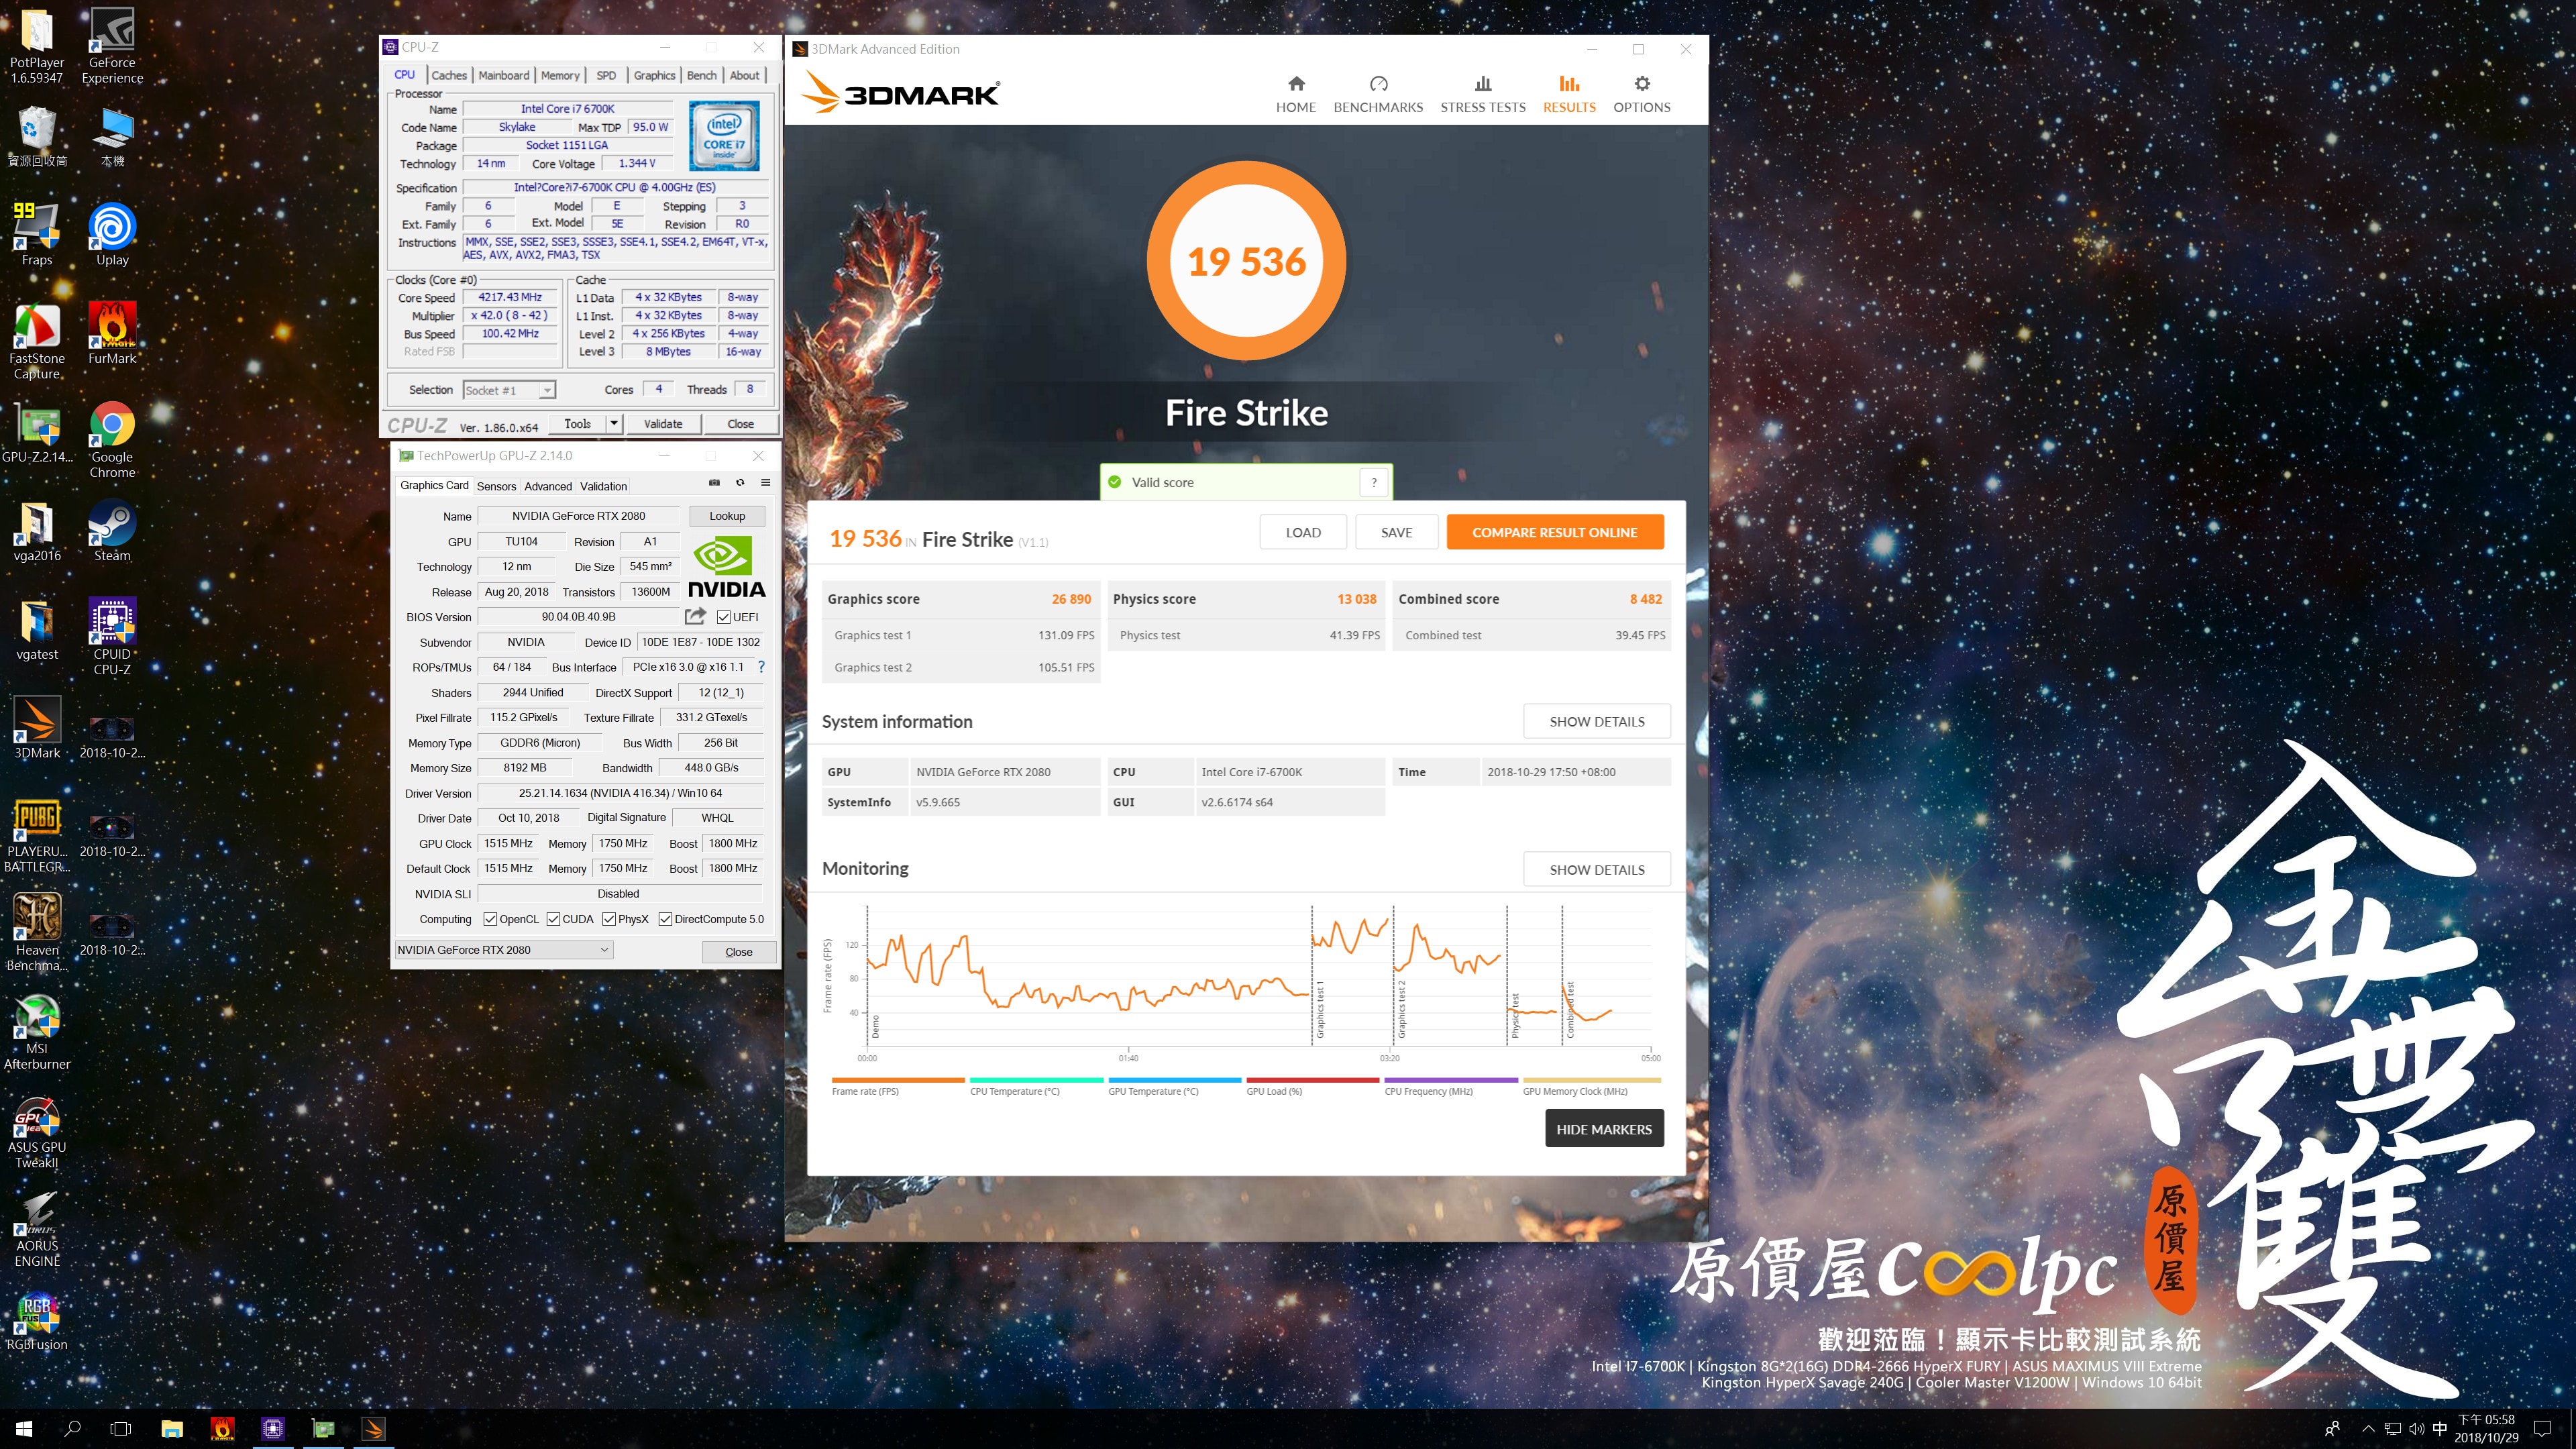Viewport: 2576px width, 1449px height.
Task: Launch FurMark from the desktop
Action: pyautogui.click(x=112, y=333)
